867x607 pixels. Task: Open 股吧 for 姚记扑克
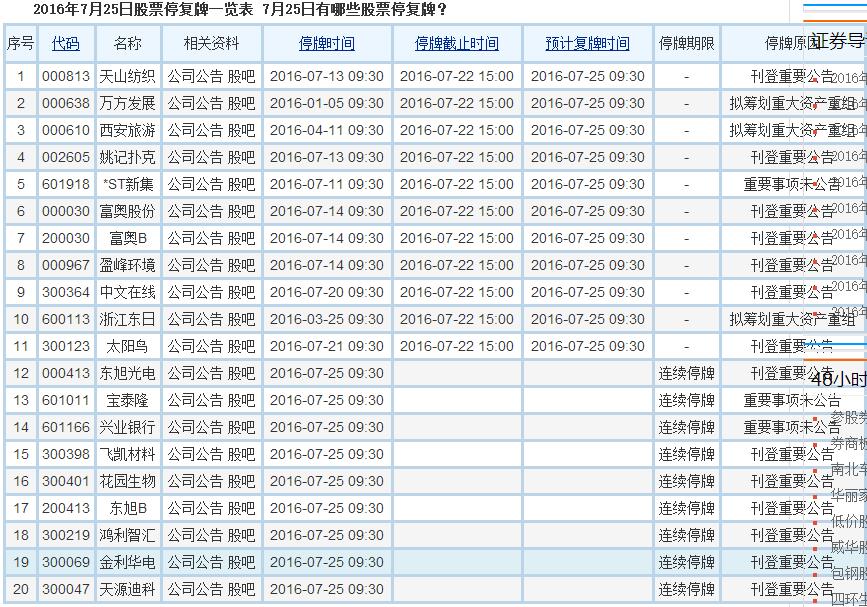(x=241, y=158)
